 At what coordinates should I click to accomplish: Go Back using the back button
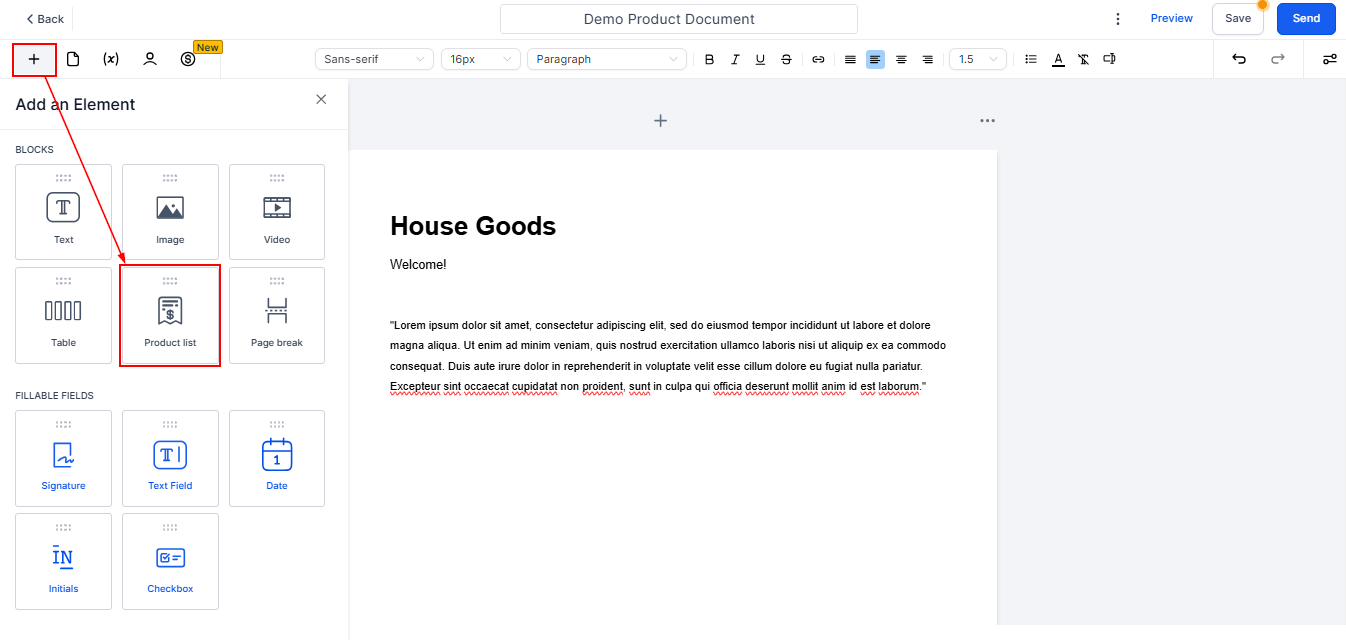coord(45,19)
